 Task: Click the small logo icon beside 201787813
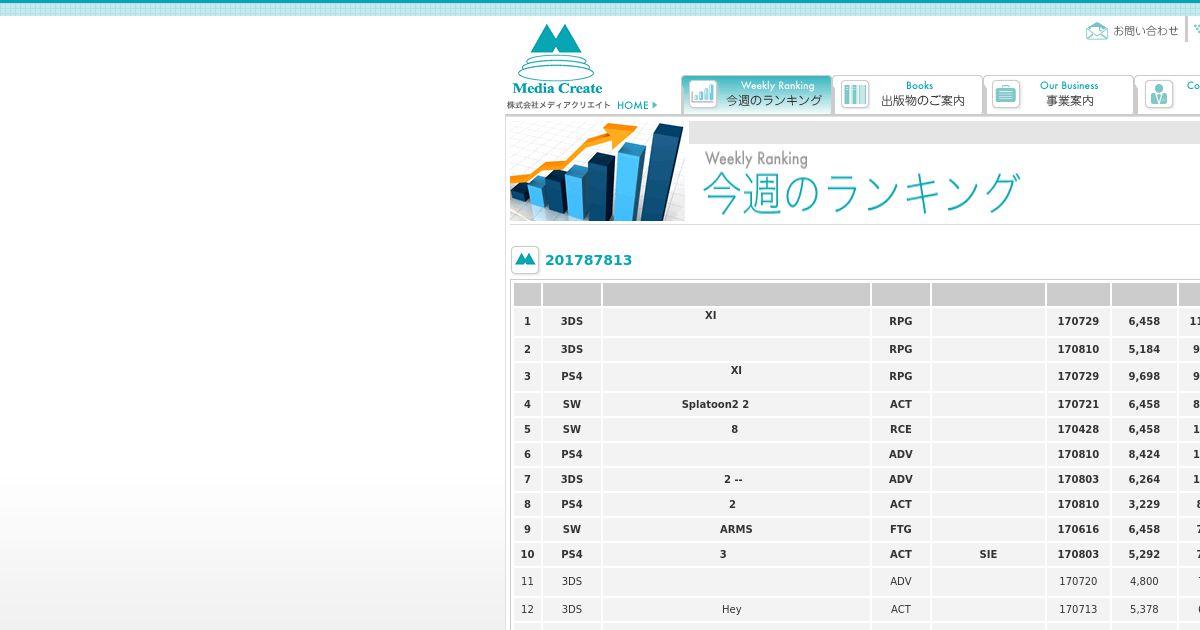[525, 260]
